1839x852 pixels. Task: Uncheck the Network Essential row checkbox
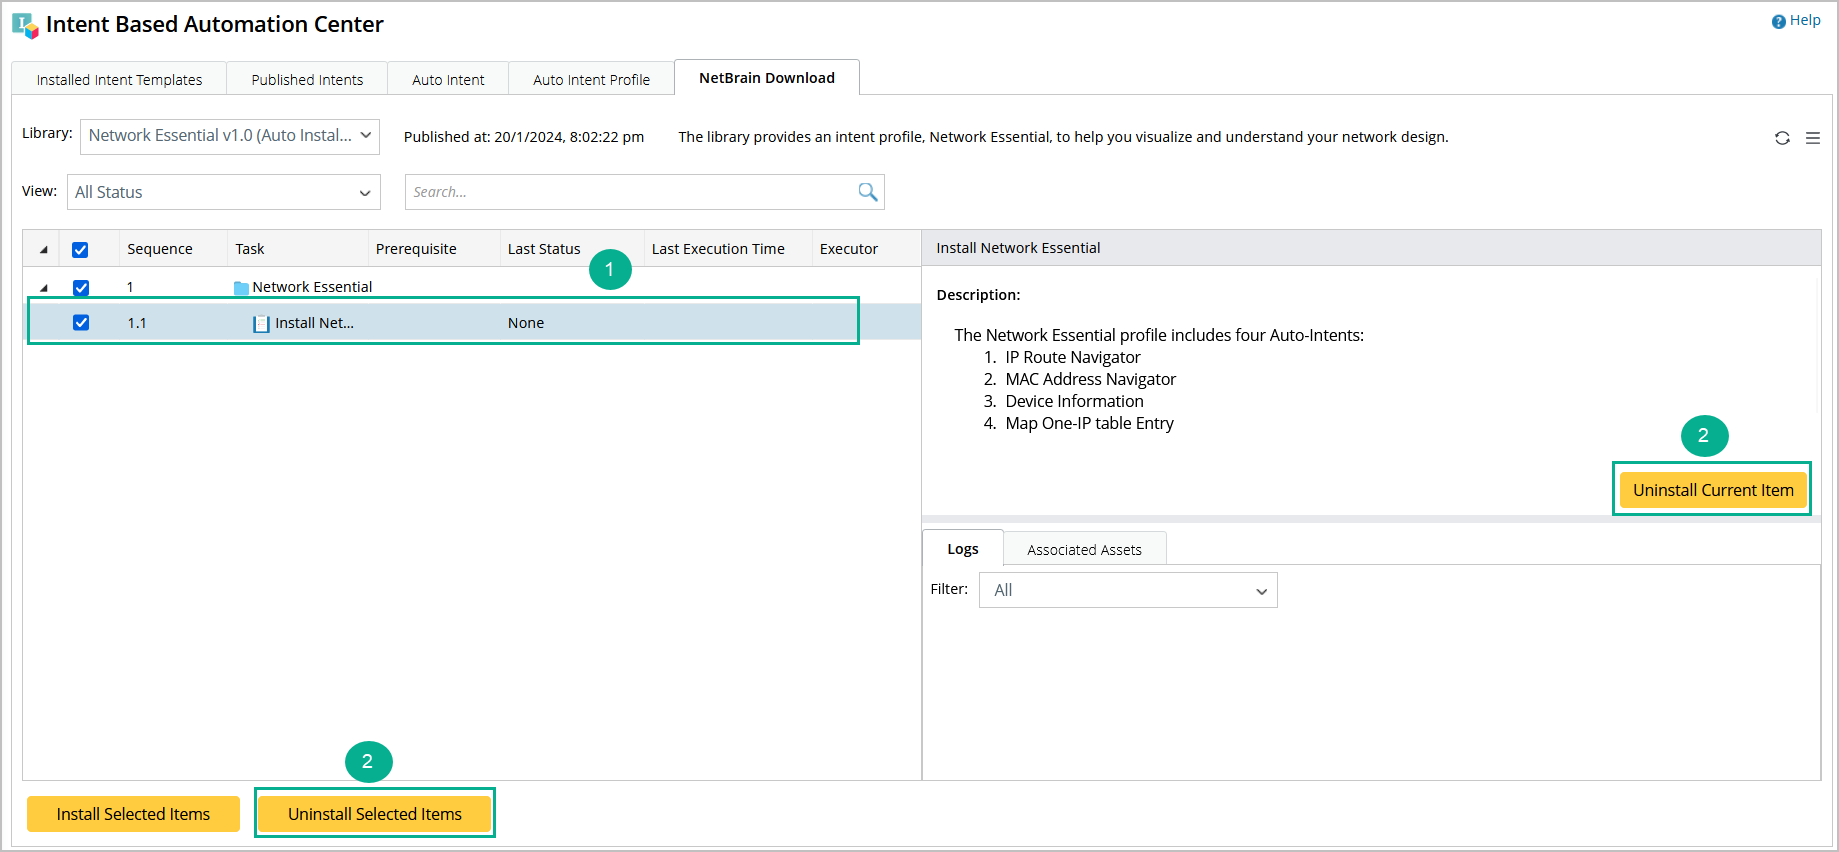click(81, 288)
